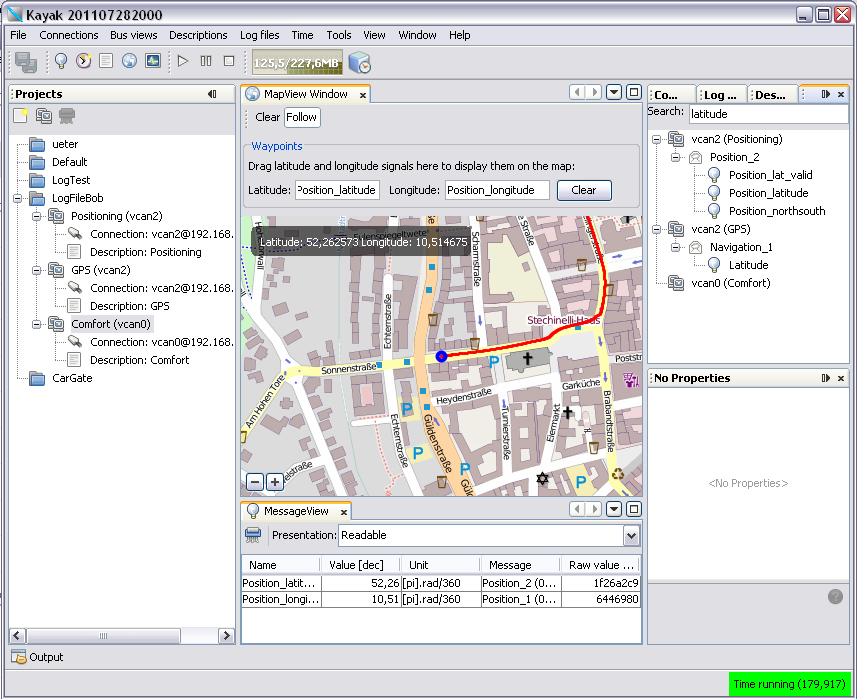
Task: Zoom out the map with minus button
Action: pyautogui.click(x=255, y=482)
